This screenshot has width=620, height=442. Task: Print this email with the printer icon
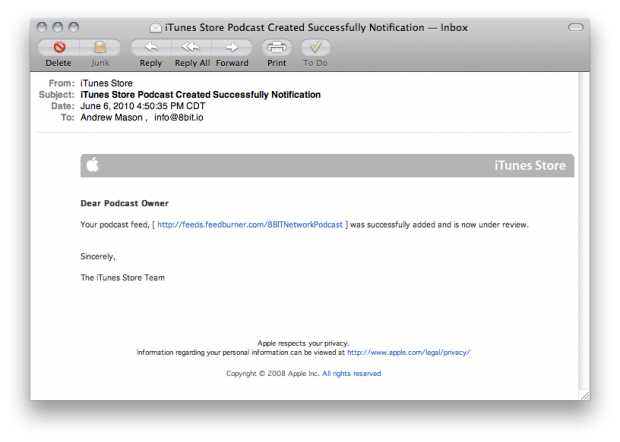[277, 47]
